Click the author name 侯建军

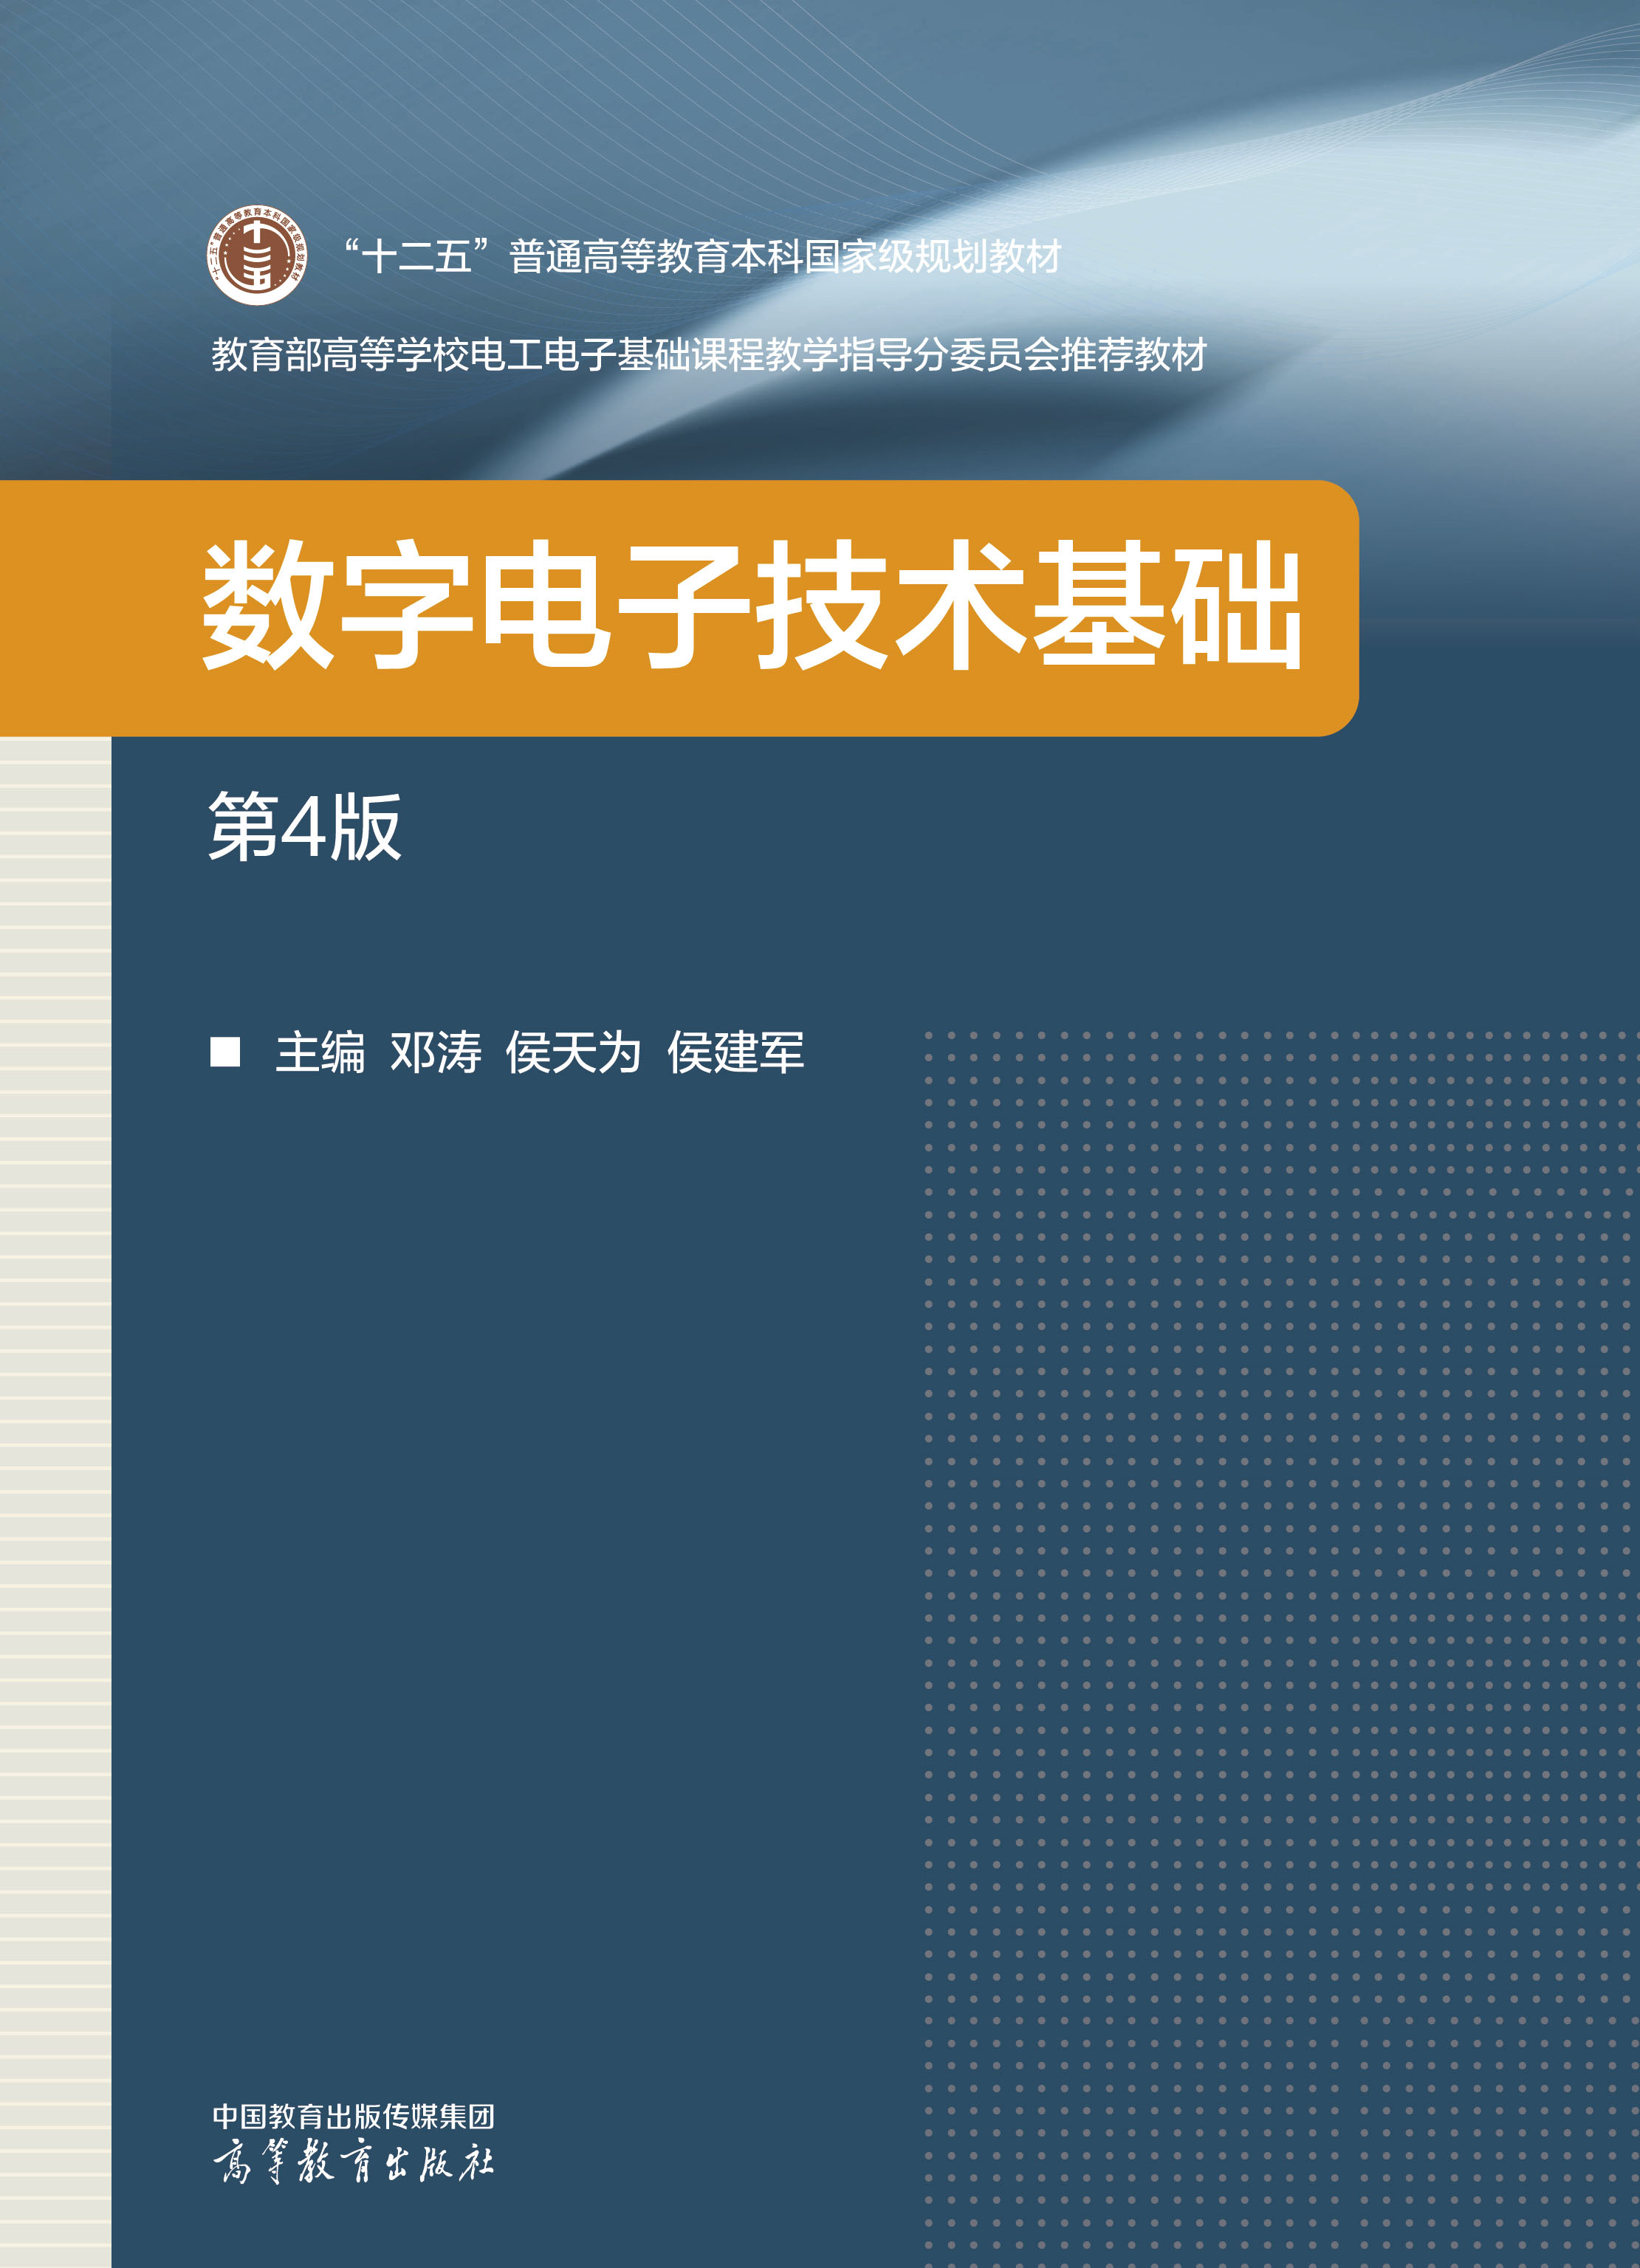click(x=735, y=1052)
